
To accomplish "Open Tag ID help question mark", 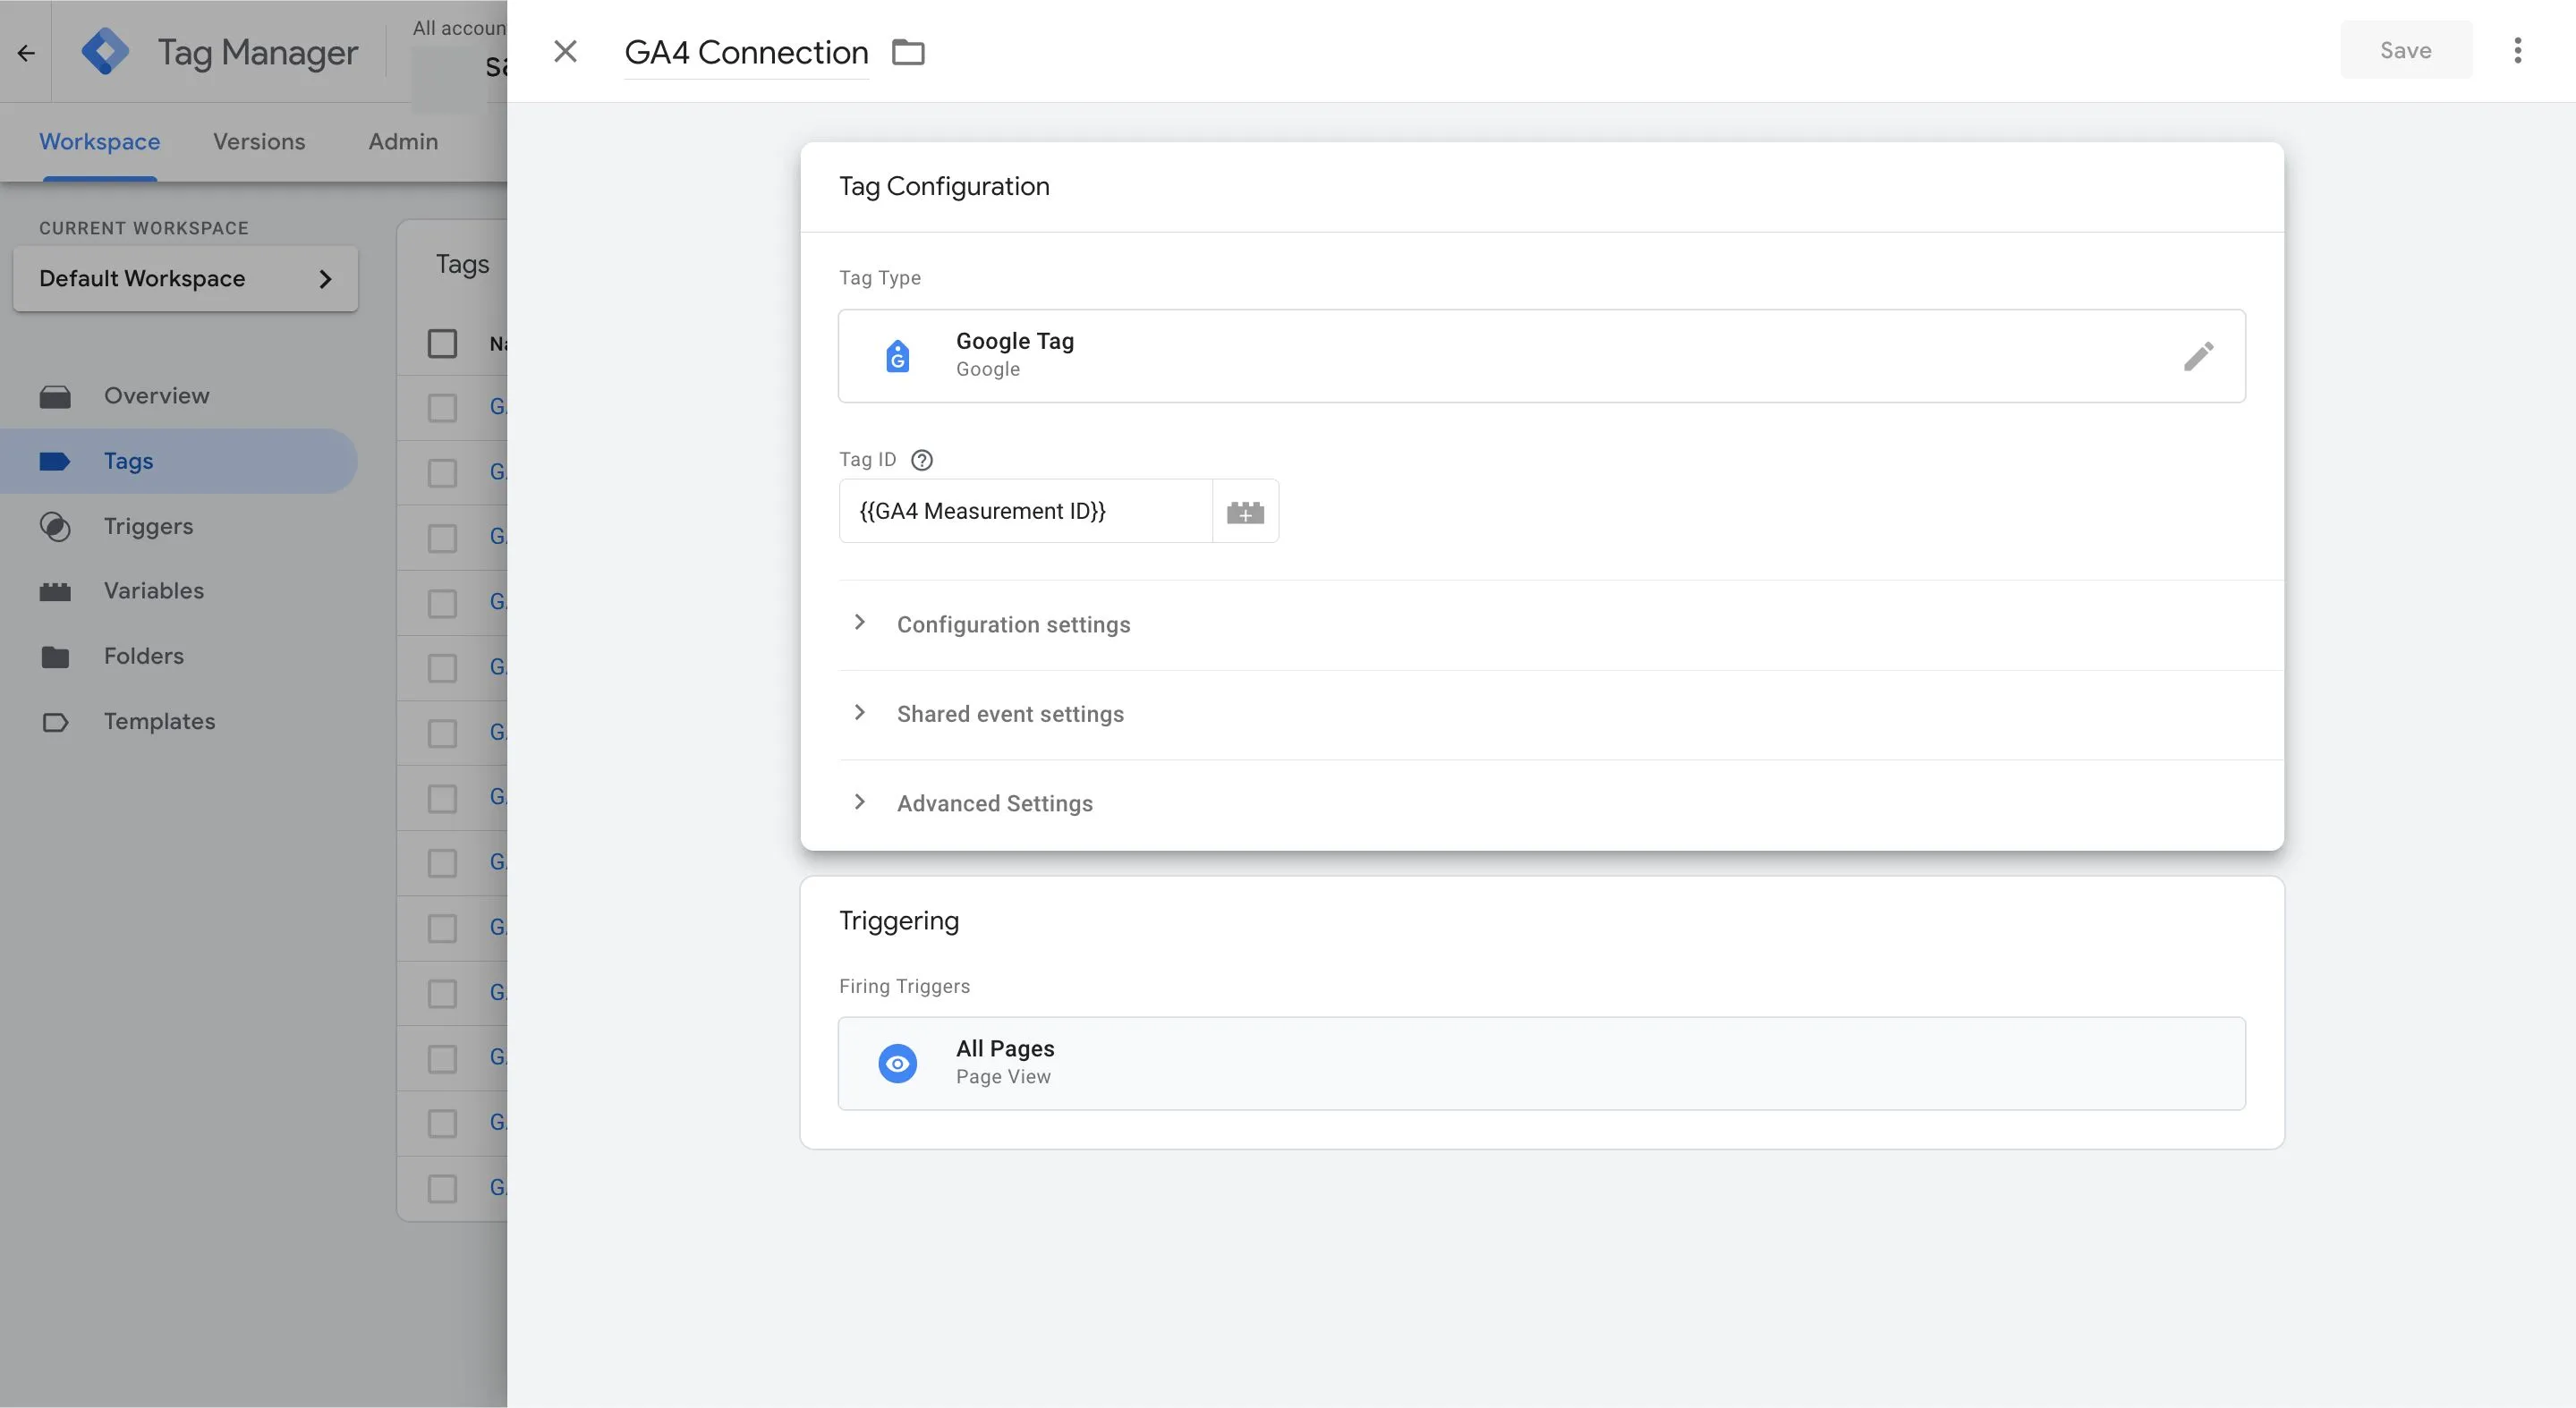I will point(922,460).
